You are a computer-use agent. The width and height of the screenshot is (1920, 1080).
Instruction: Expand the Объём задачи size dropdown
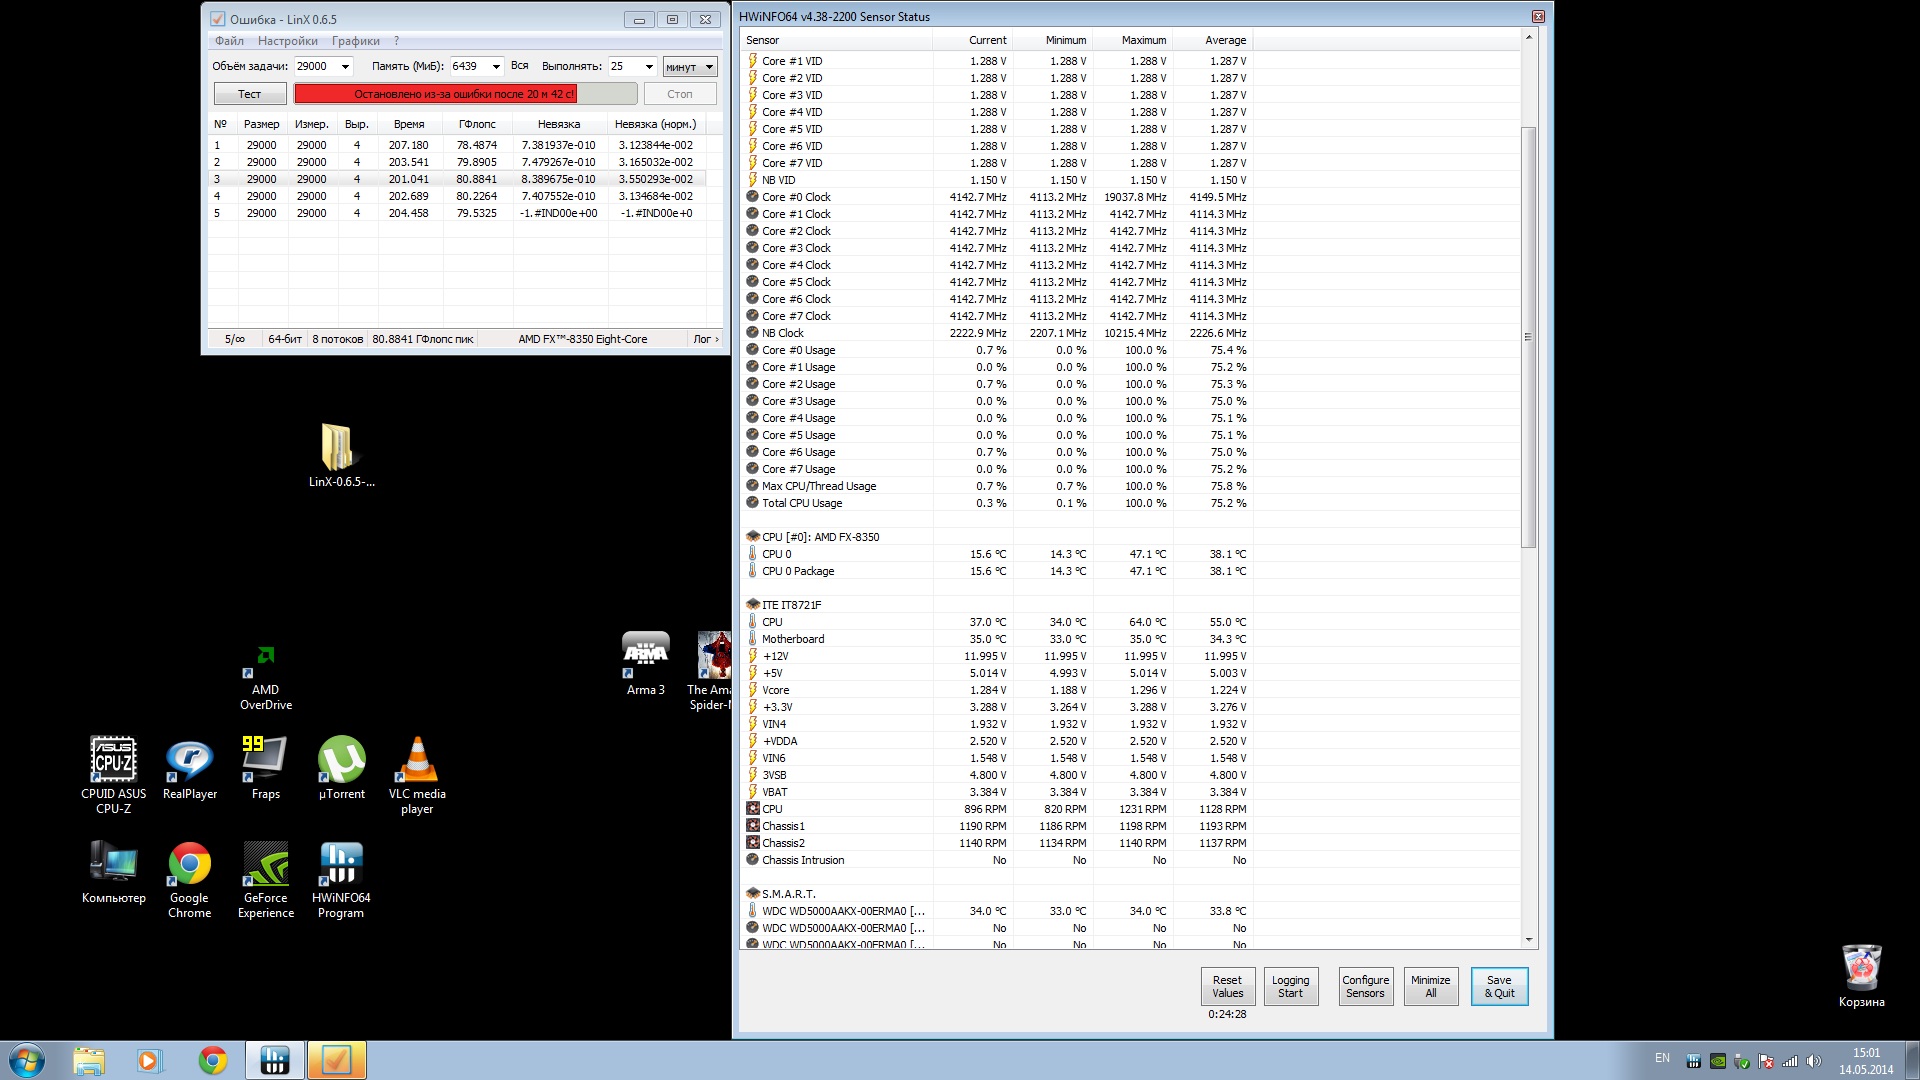point(346,67)
